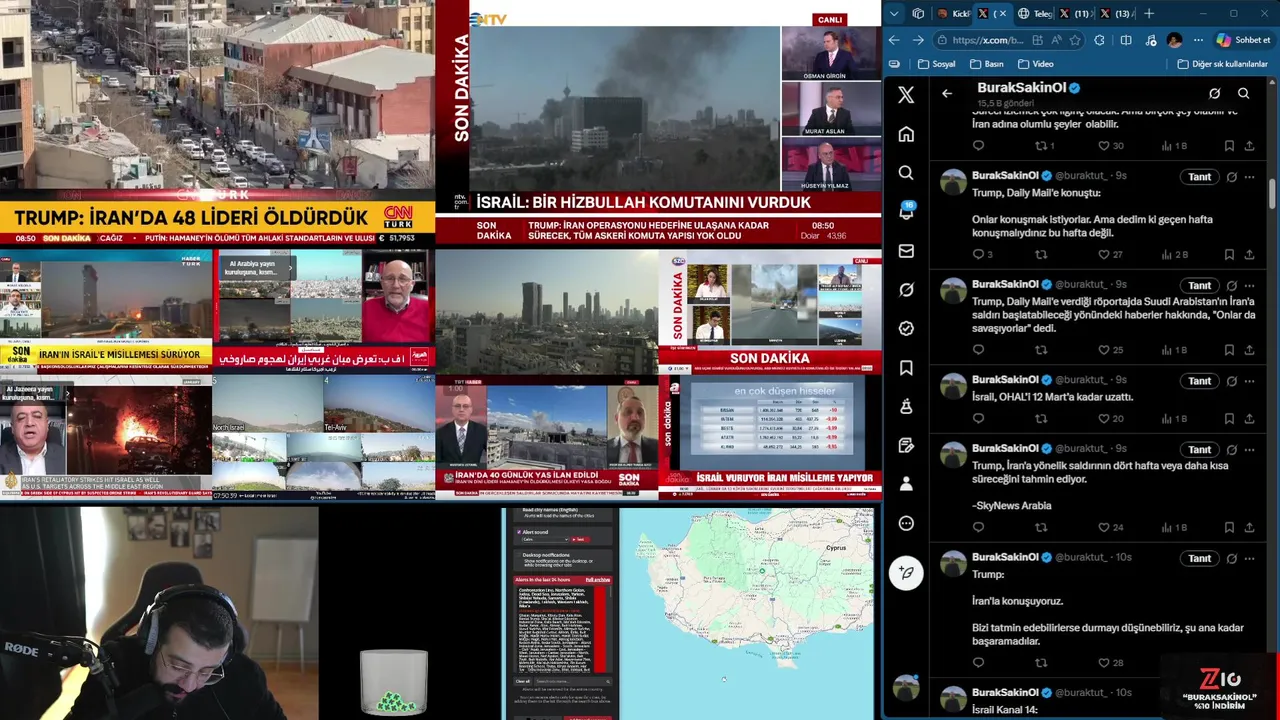Click Clear all in alerts panel
Screen dimensions: 1280x720
pyautogui.click(x=522, y=681)
